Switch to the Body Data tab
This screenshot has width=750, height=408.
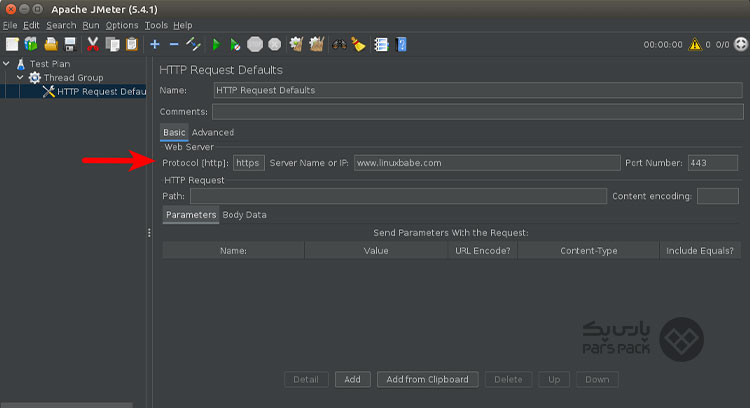244,215
